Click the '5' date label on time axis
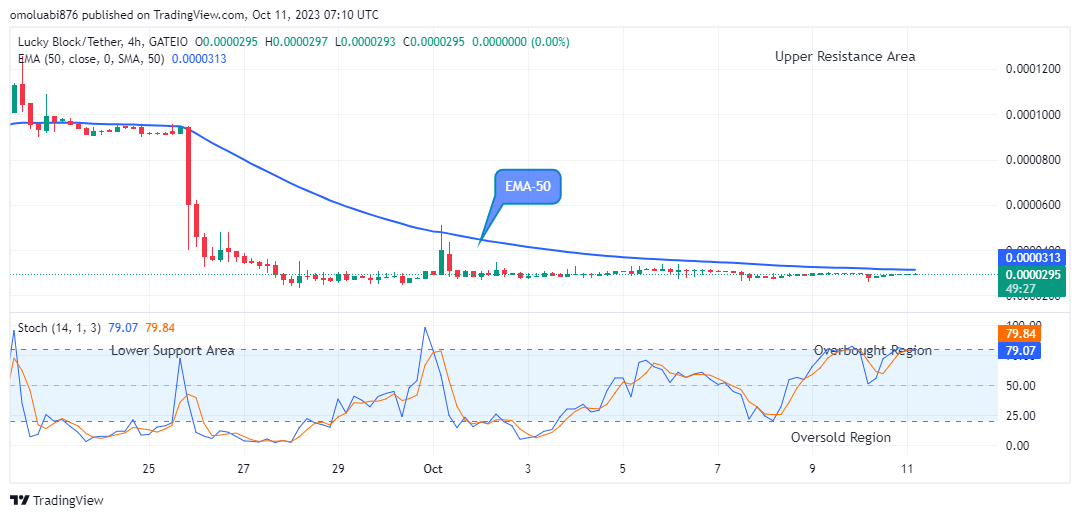 click(x=623, y=469)
